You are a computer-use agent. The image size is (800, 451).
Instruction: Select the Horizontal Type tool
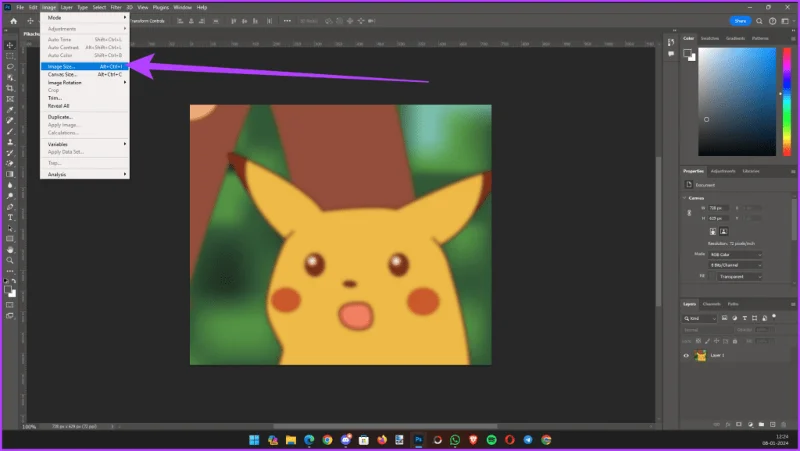click(10, 217)
